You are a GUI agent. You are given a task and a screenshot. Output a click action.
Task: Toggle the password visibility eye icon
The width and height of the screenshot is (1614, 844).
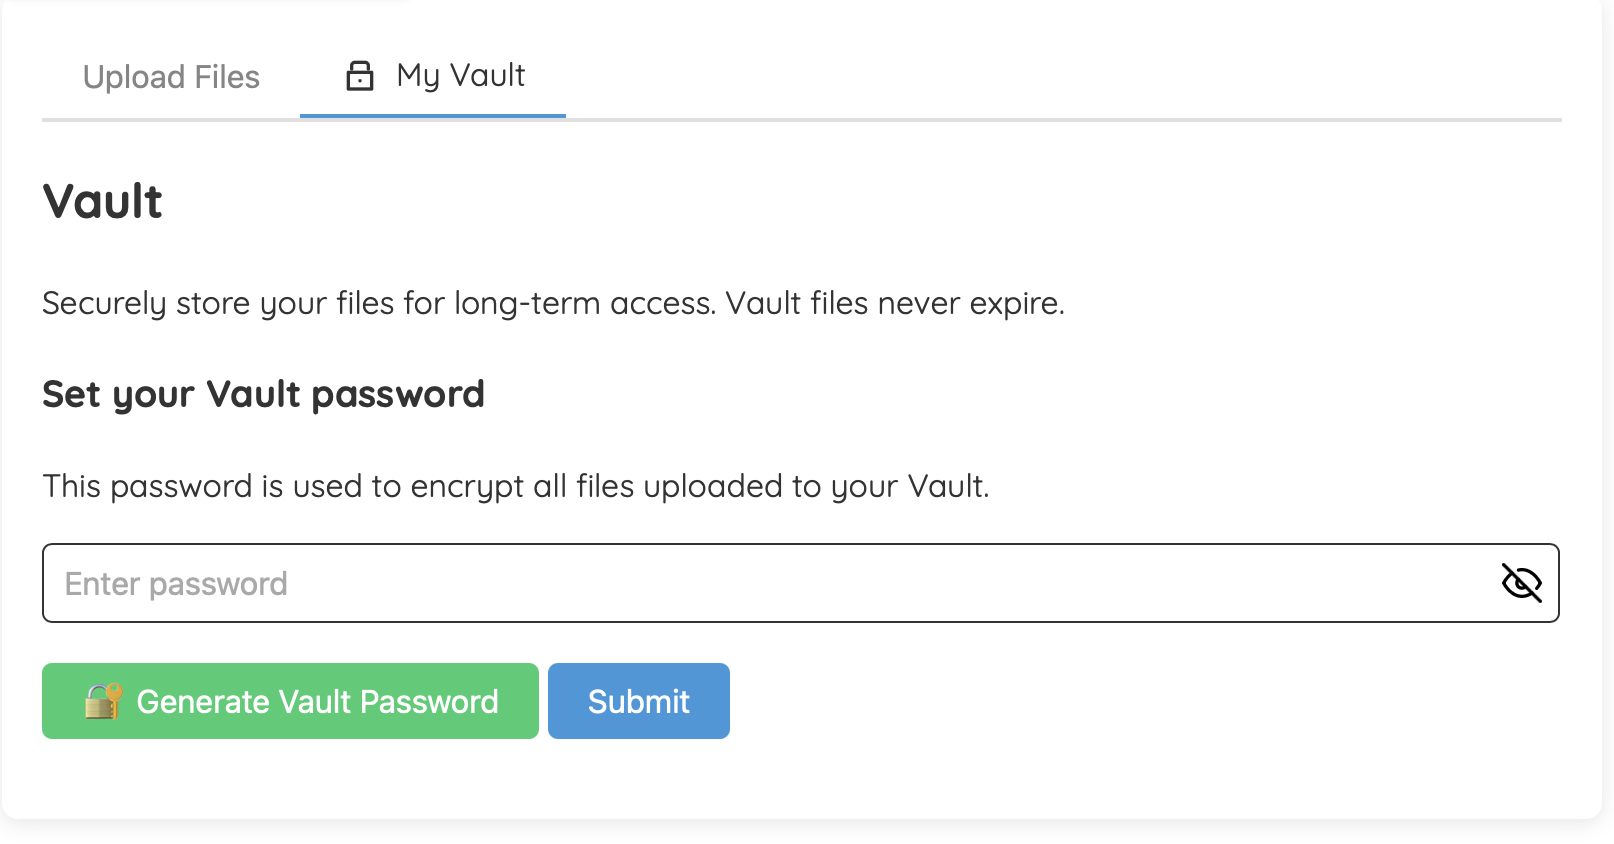(1522, 583)
